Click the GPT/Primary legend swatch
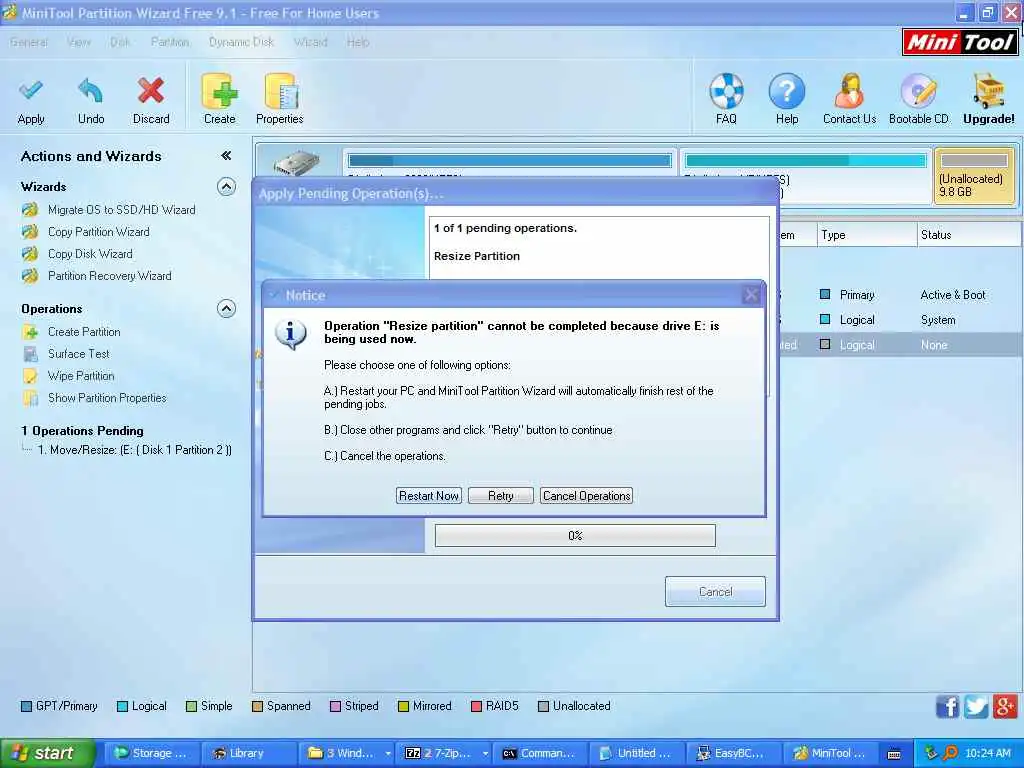Screen dimensions: 1024x768 pyautogui.click(x=26, y=707)
